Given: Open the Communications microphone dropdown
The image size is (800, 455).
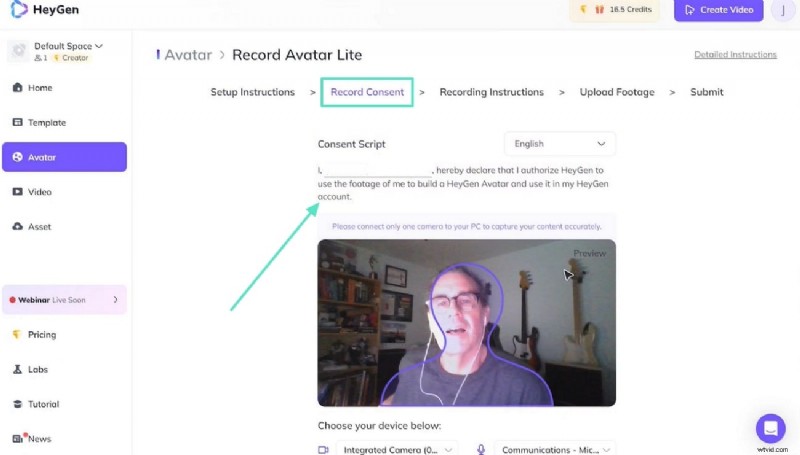Looking at the screenshot, I should click(555, 449).
